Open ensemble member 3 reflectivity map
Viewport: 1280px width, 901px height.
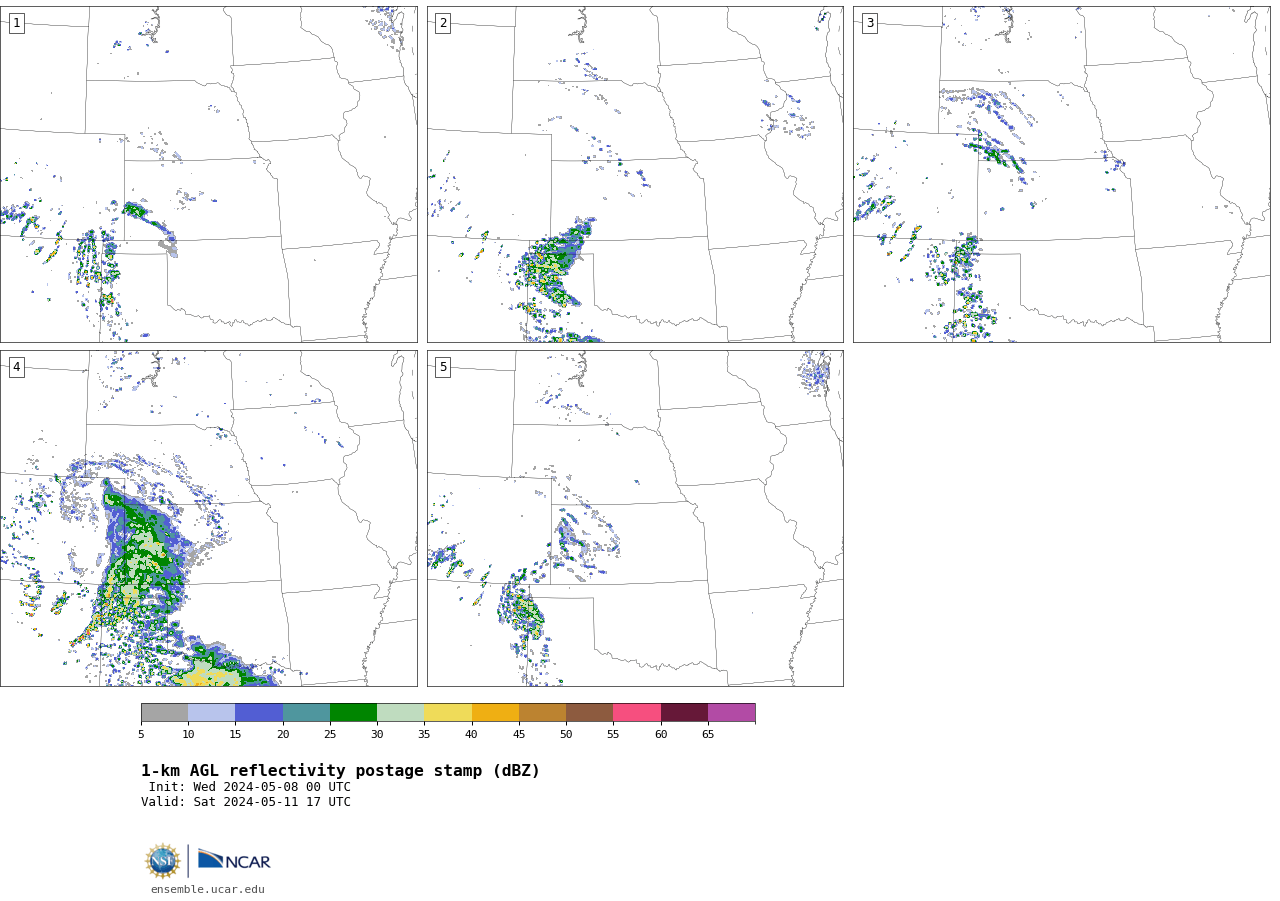pyautogui.click(x=1061, y=174)
